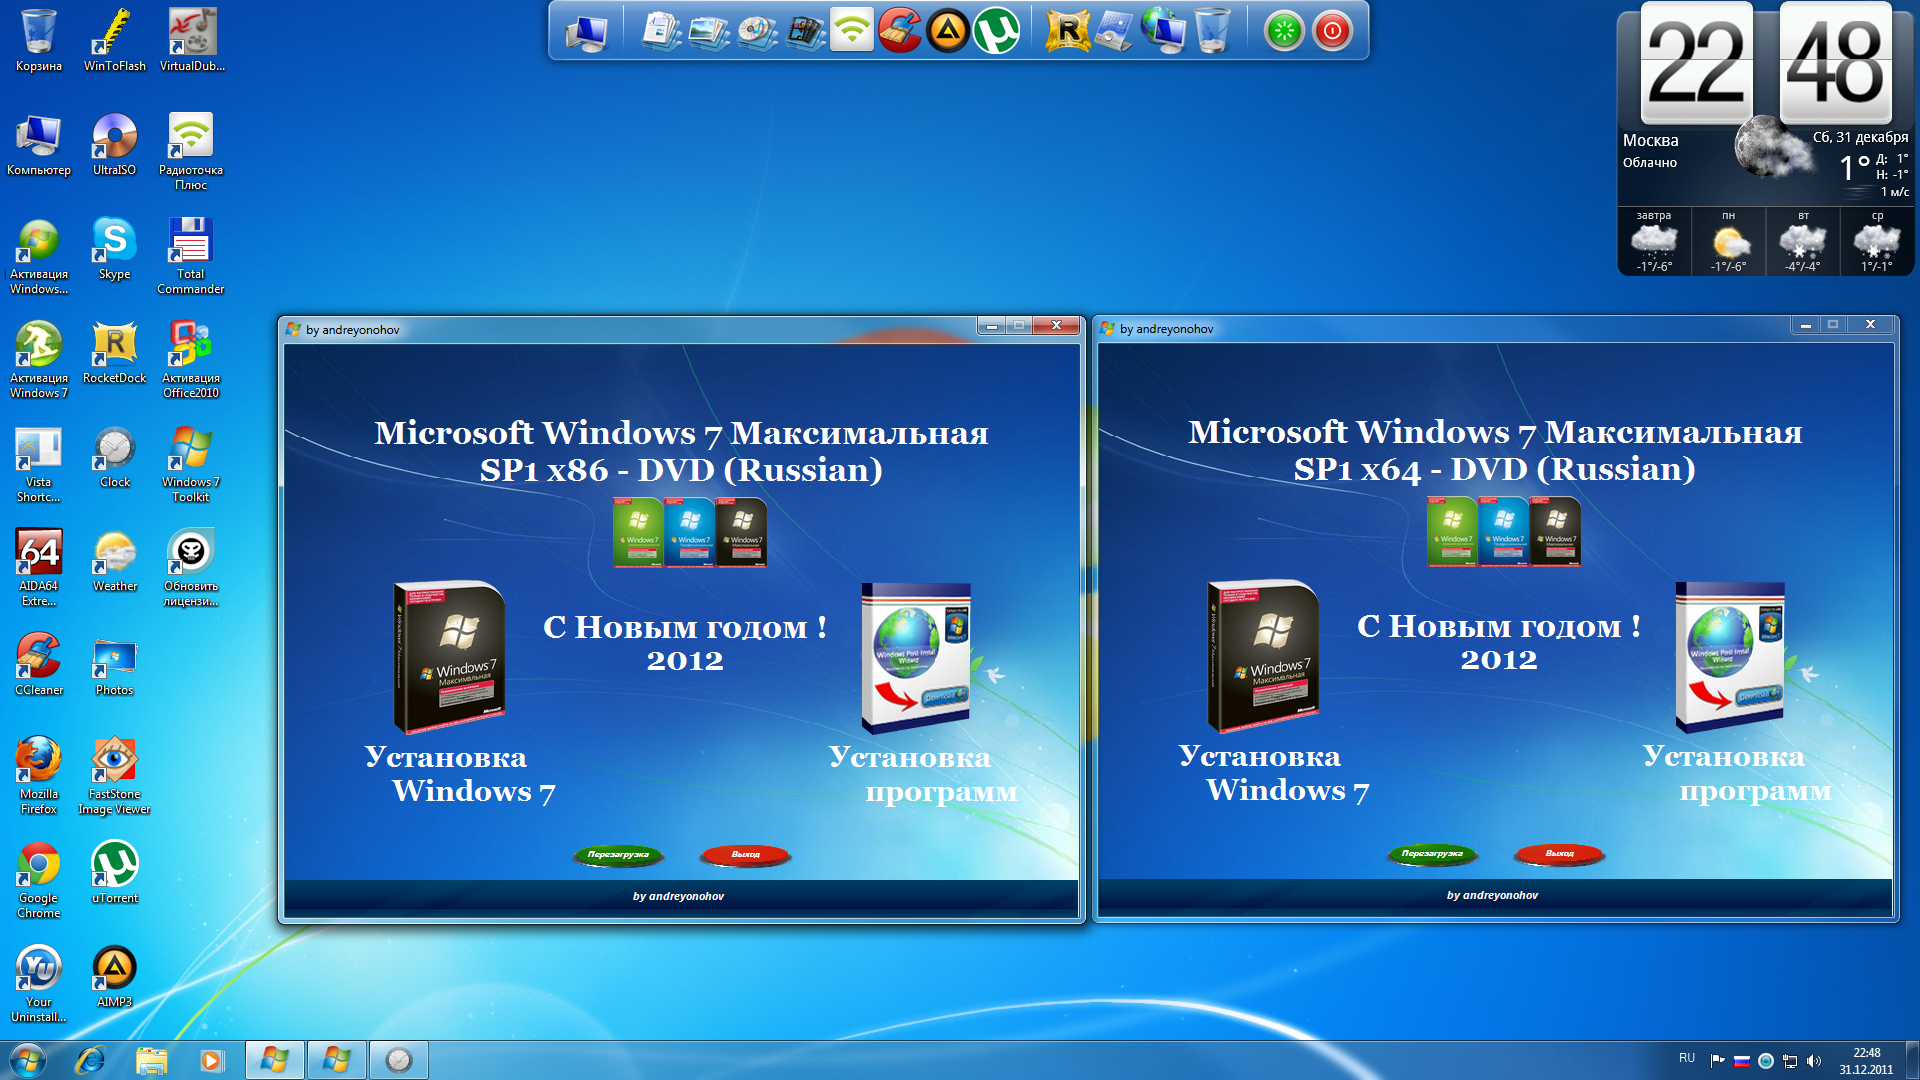
Task: Open Windows Media Player from the taskbar
Action: (212, 1060)
